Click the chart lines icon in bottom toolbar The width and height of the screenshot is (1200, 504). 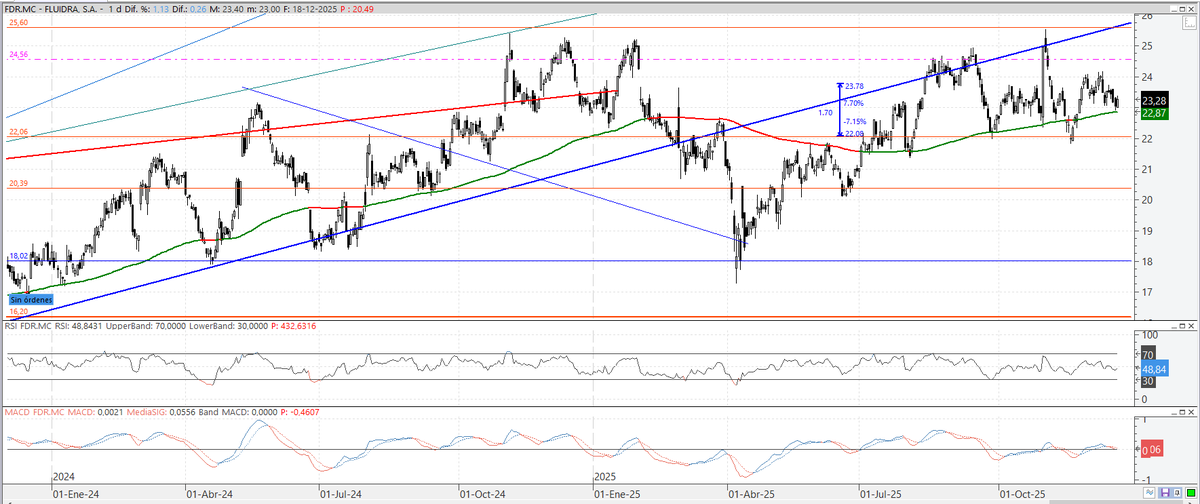[1149, 492]
